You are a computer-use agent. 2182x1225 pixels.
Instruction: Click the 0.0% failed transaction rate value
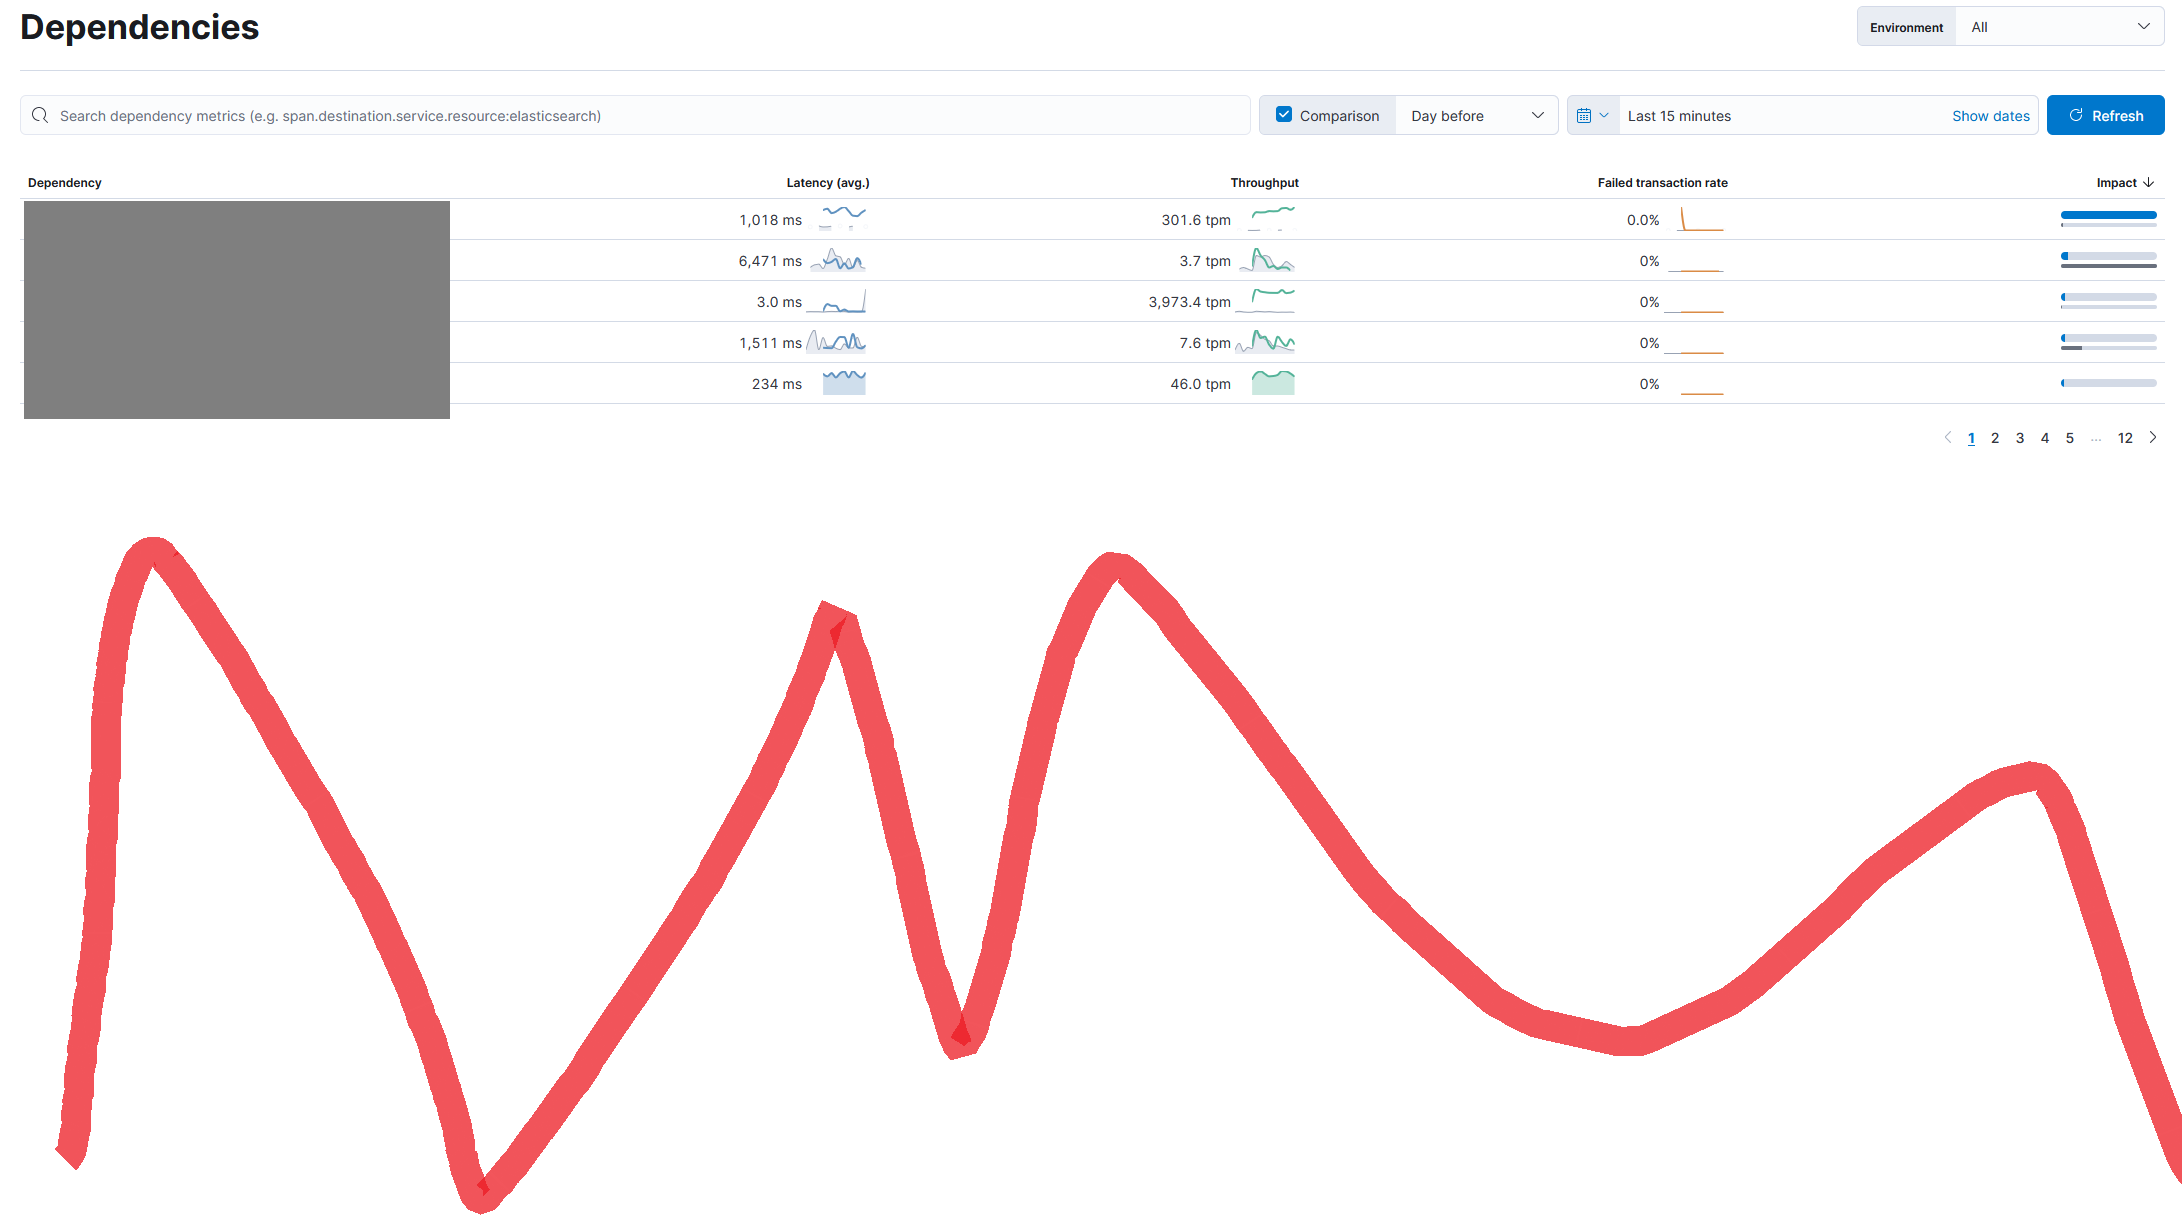1643,220
